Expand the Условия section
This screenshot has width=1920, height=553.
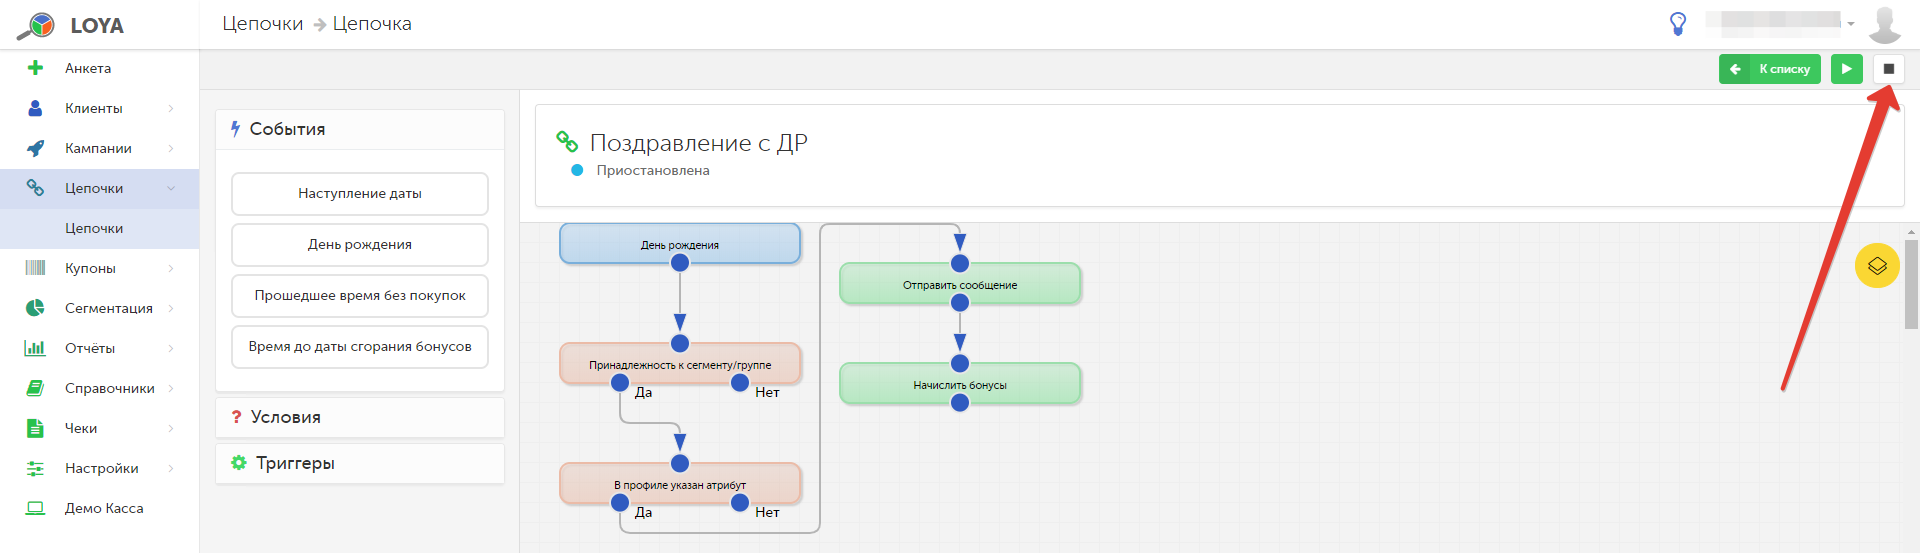tap(360, 417)
